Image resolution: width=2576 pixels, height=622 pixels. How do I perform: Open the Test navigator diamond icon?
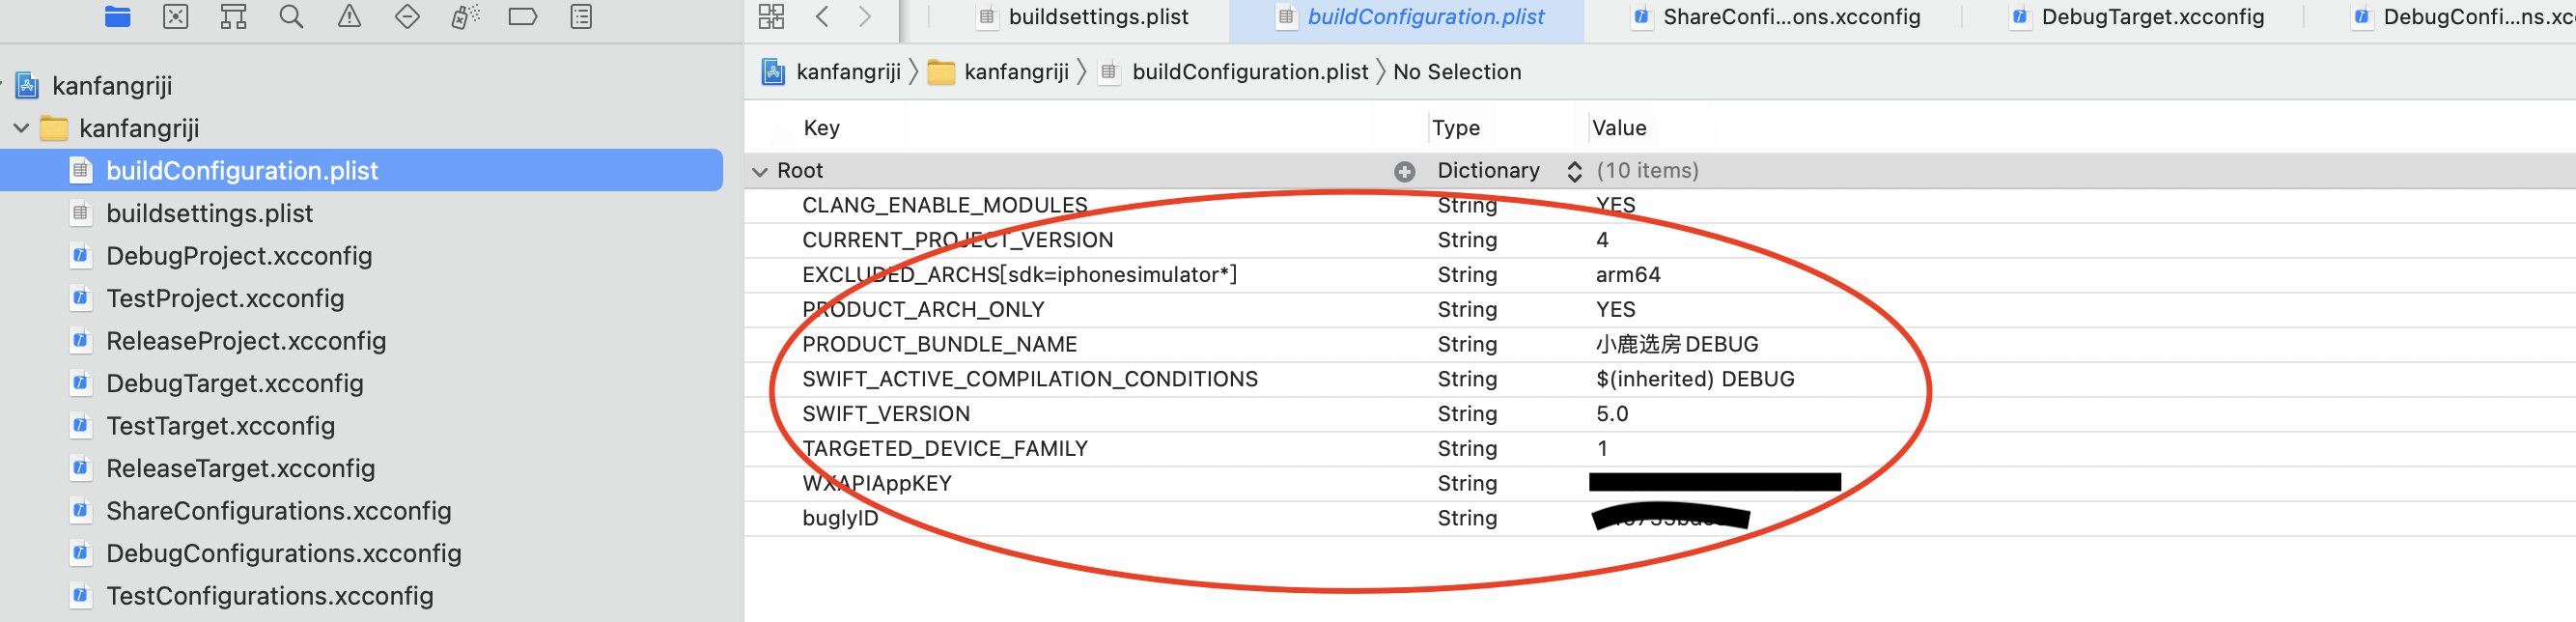click(407, 17)
